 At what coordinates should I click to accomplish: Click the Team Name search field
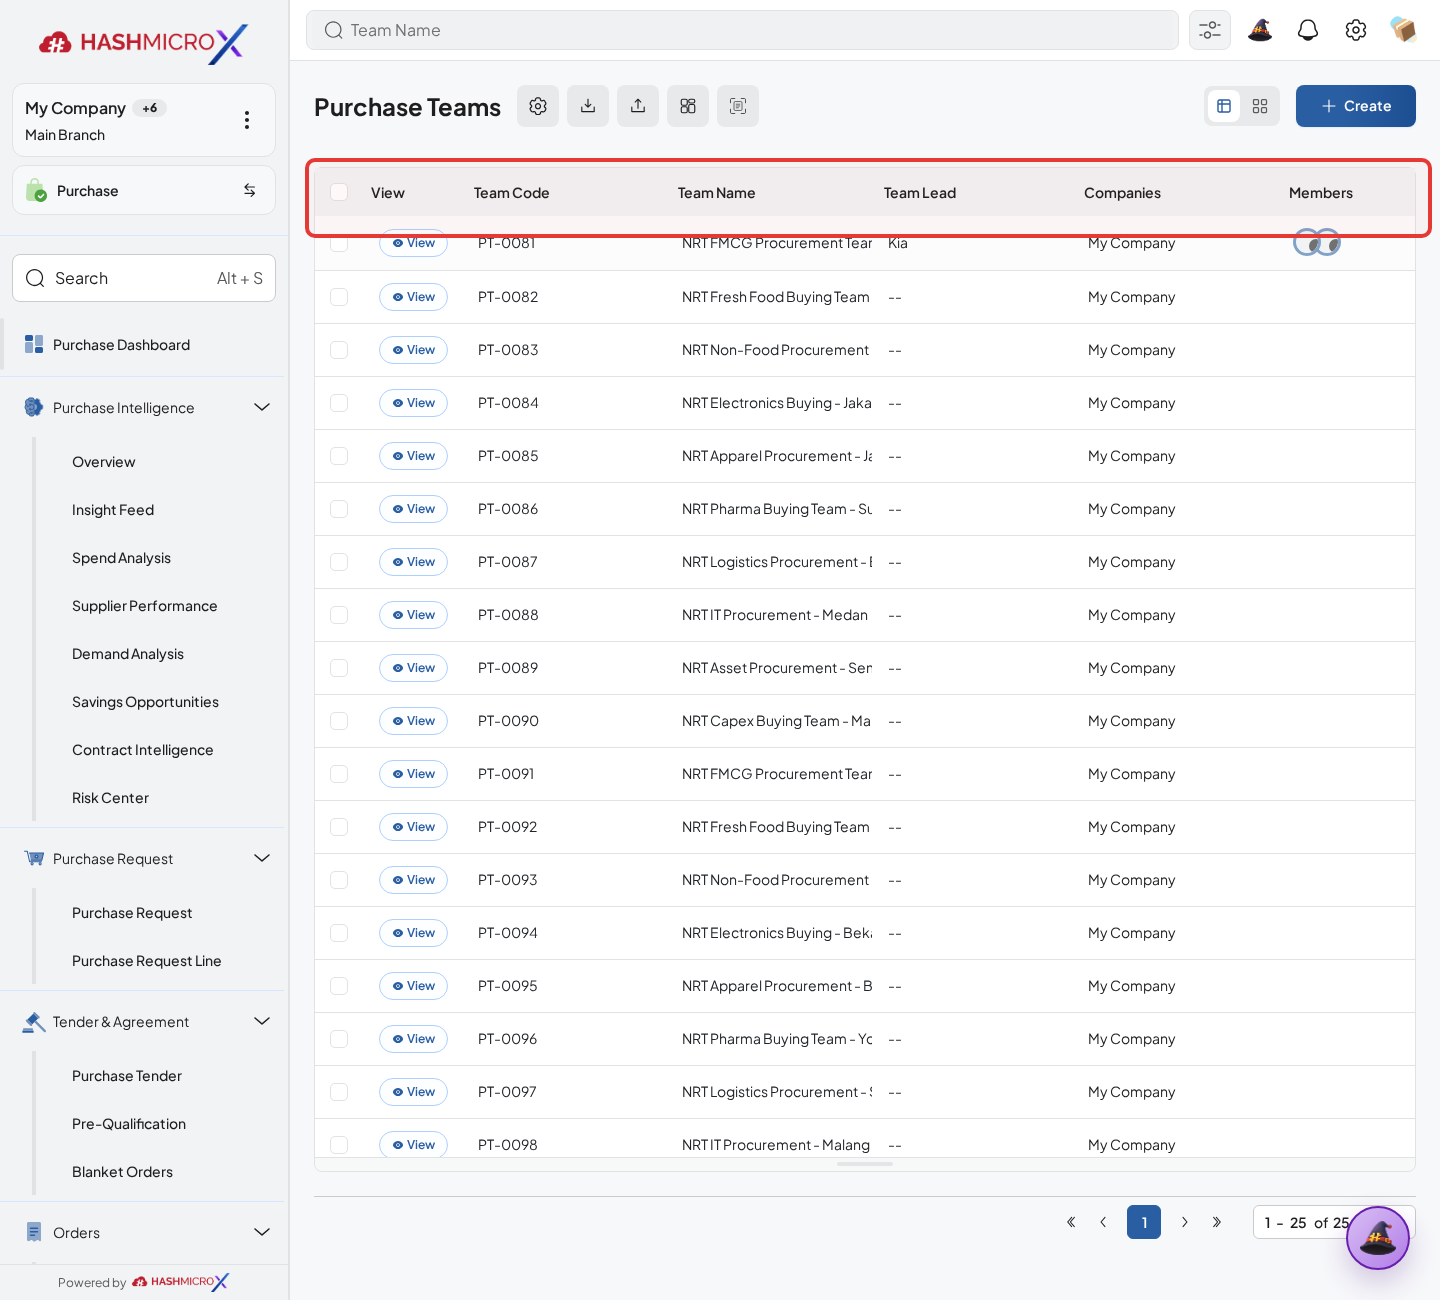click(x=742, y=30)
